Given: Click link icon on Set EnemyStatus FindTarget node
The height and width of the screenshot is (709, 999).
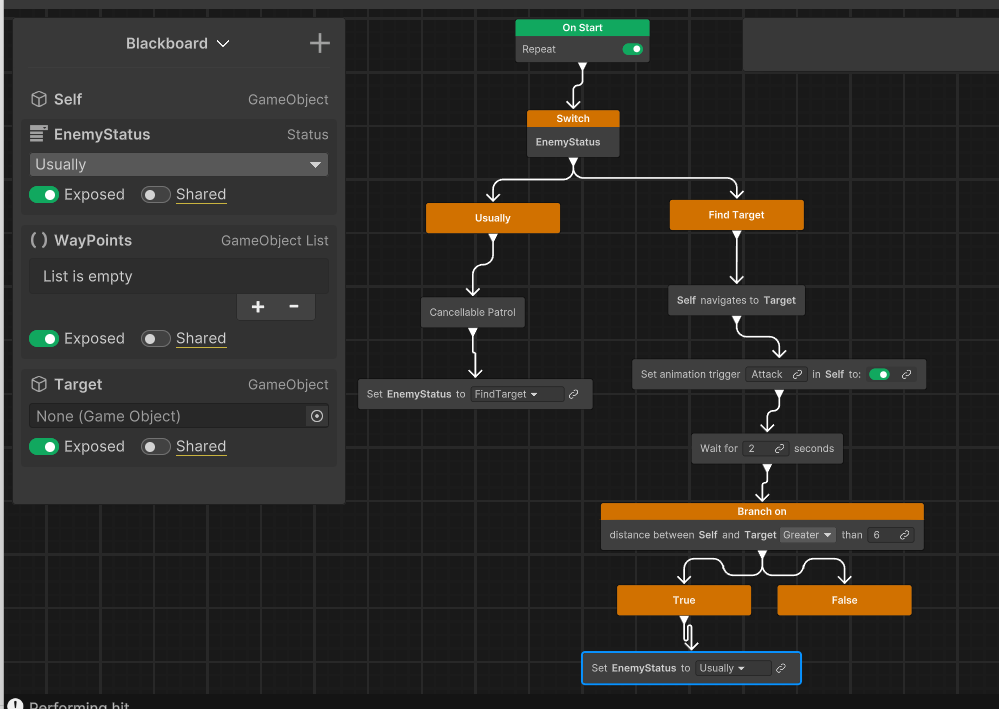Looking at the screenshot, I should tap(574, 394).
